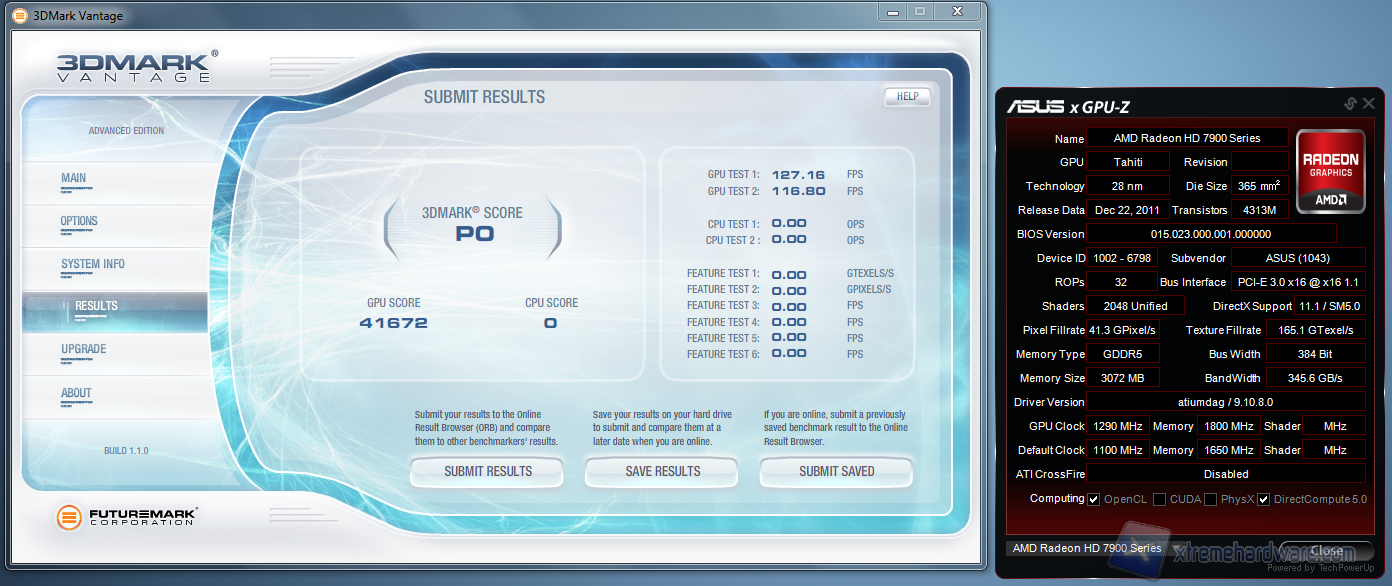This screenshot has width=1392, height=586.
Task: Toggle the OpenCL checkbox
Action: (x=1094, y=499)
